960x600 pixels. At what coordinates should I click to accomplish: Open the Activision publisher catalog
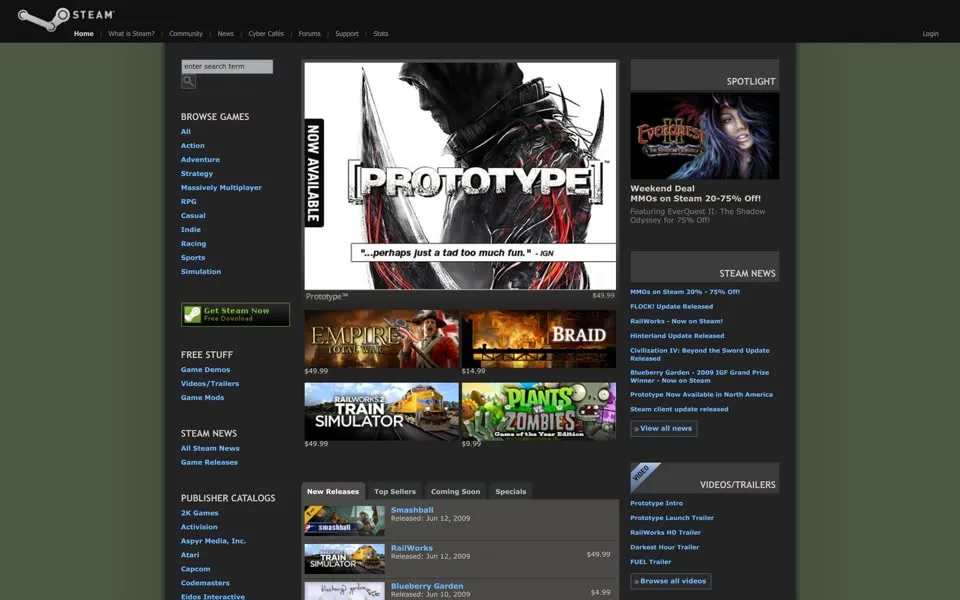click(x=199, y=527)
